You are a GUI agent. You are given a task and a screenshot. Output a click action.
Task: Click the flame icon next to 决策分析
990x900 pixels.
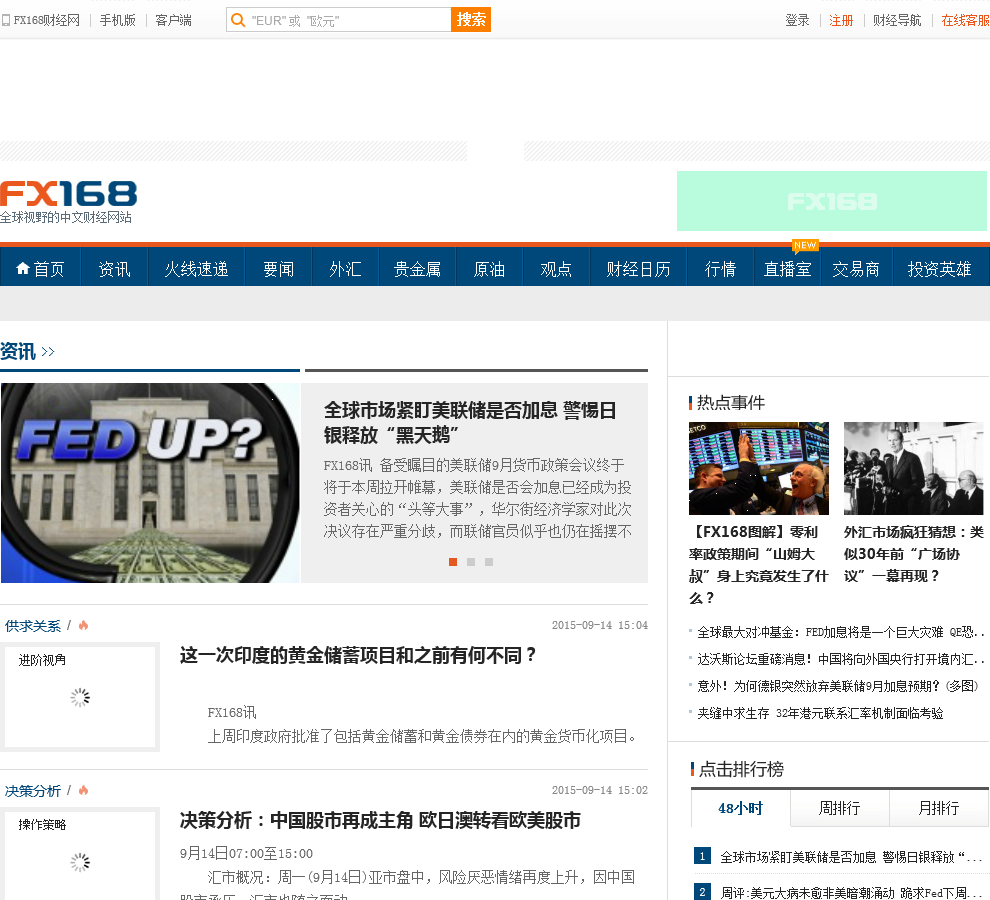[83, 790]
